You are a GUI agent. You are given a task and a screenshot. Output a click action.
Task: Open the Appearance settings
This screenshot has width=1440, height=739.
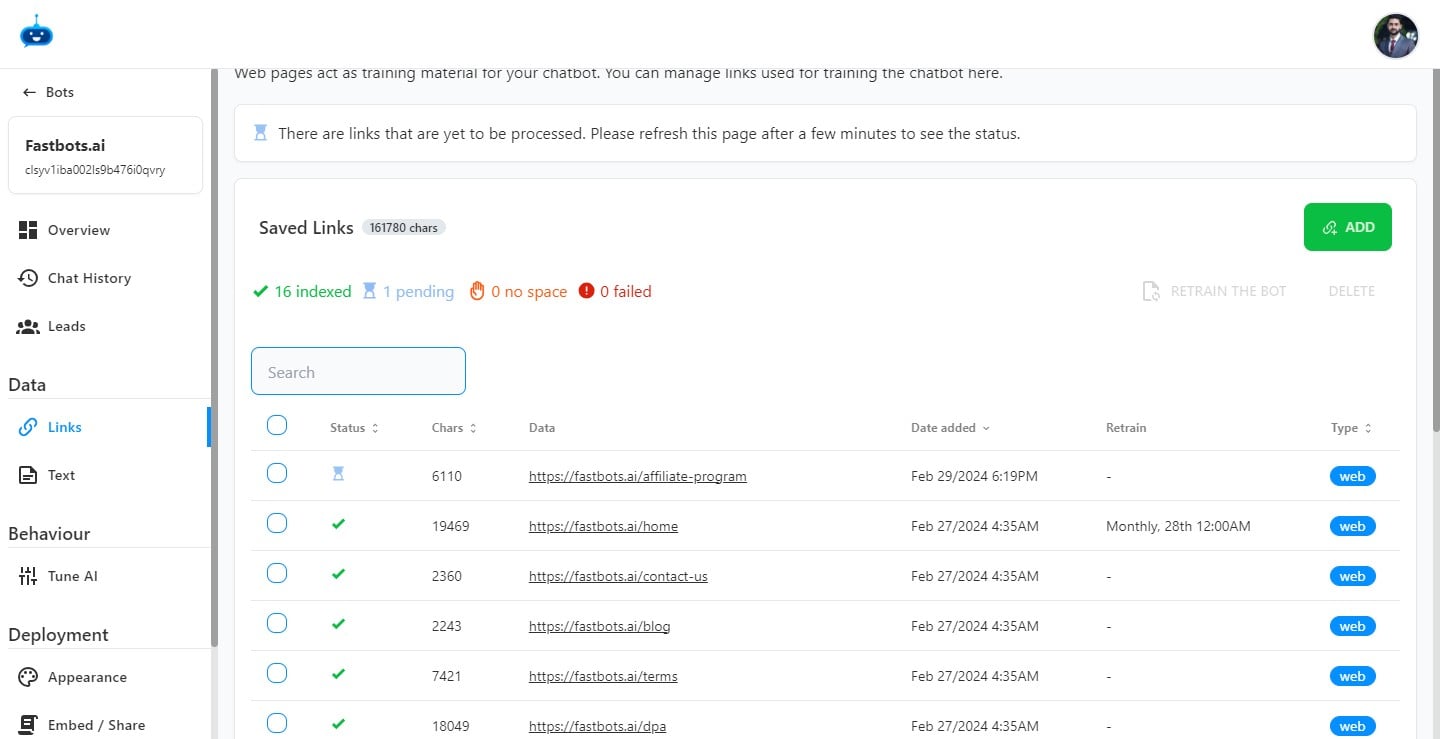[29, 677]
